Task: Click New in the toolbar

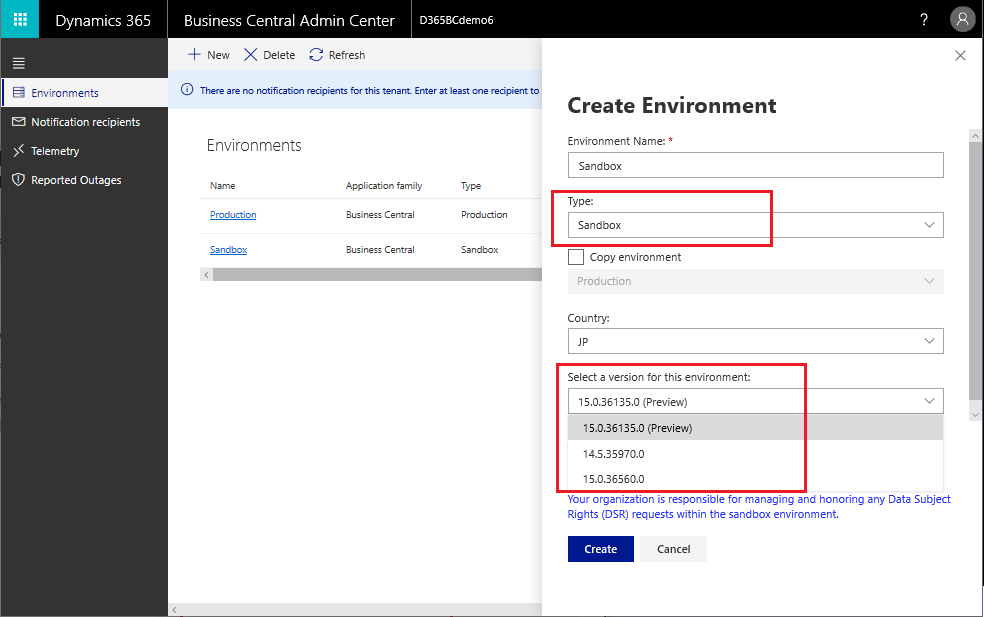Action: pyautogui.click(x=208, y=55)
